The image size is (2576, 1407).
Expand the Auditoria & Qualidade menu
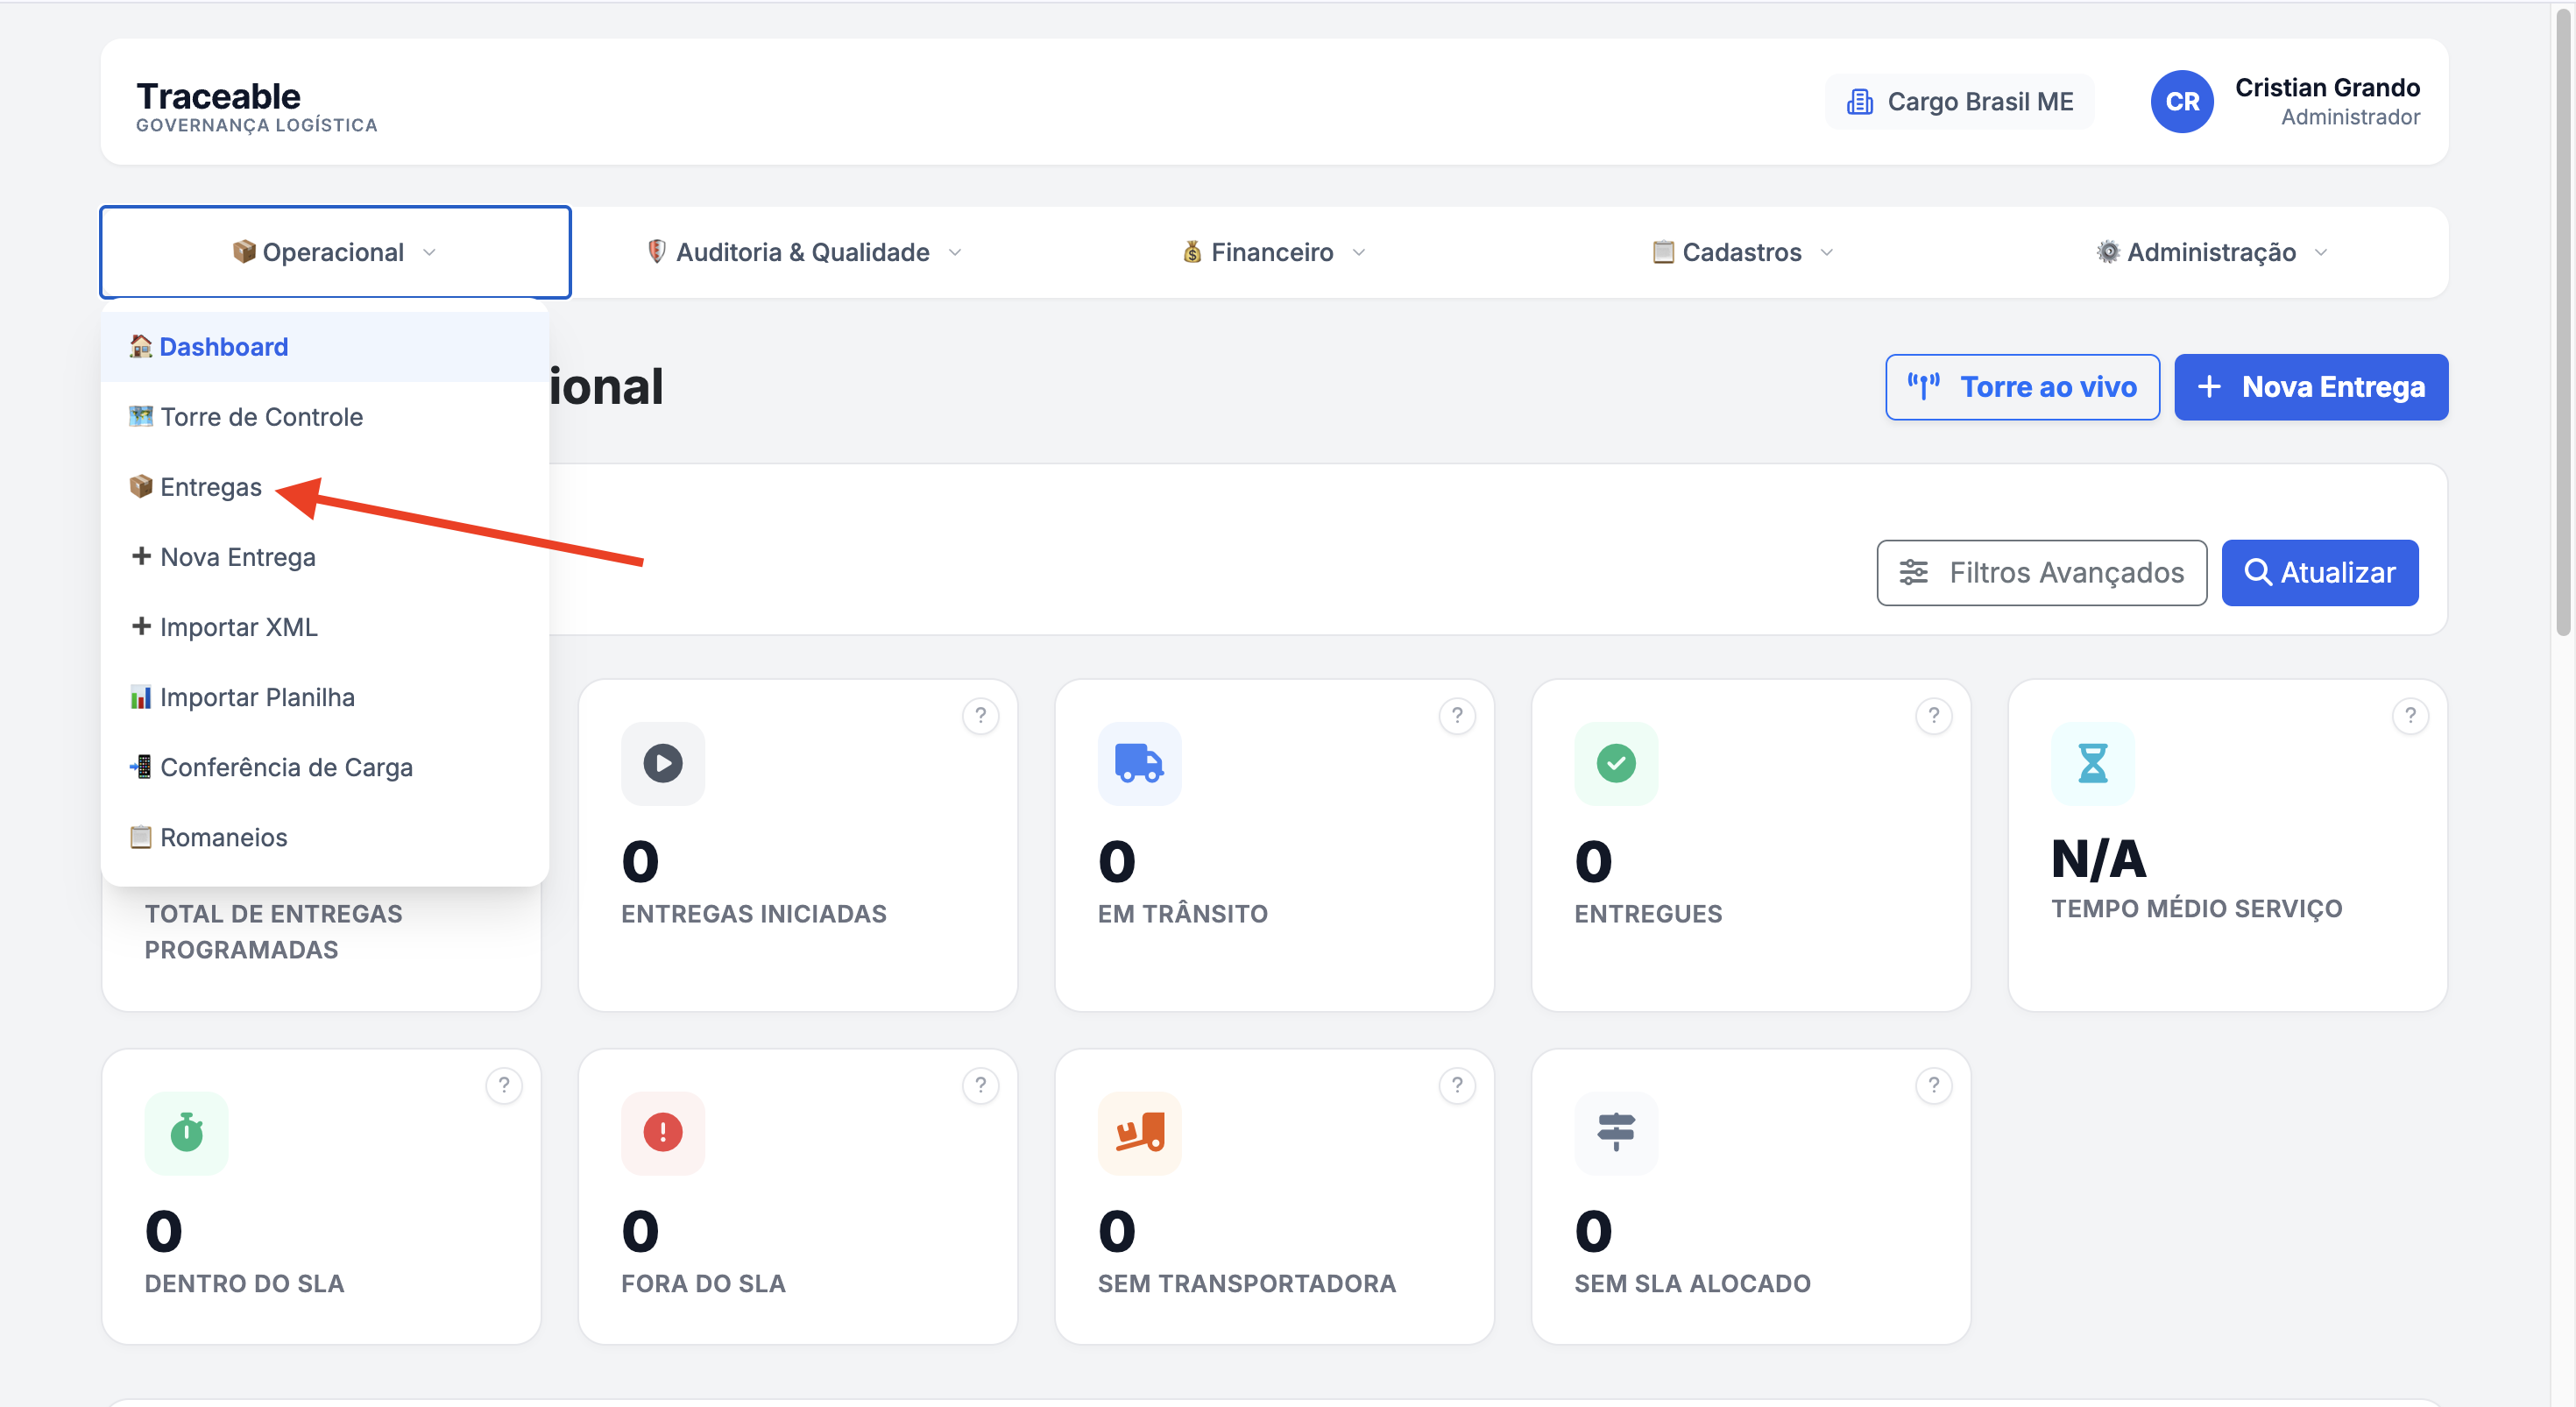(804, 252)
